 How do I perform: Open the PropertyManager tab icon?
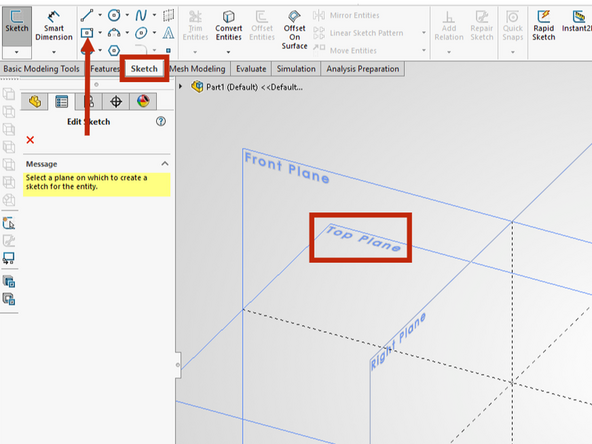62,102
